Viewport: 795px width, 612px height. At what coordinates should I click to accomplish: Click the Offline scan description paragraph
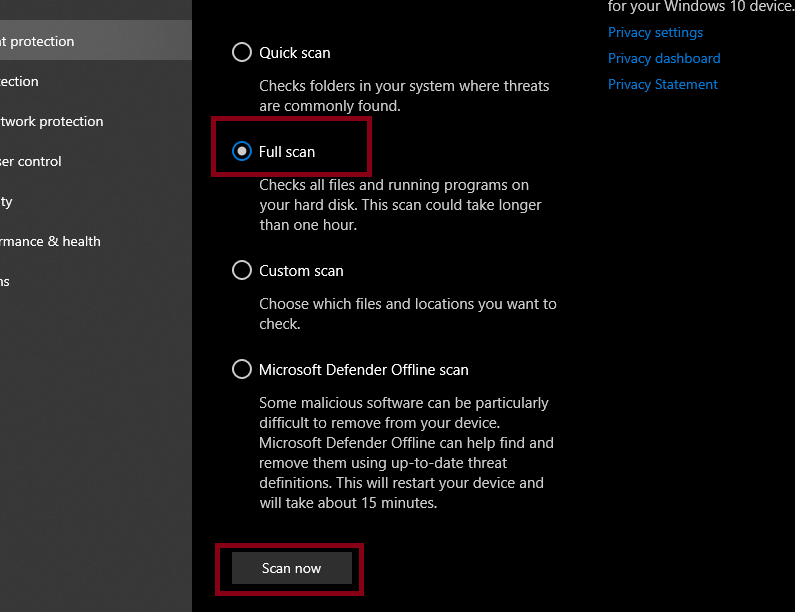tap(405, 453)
